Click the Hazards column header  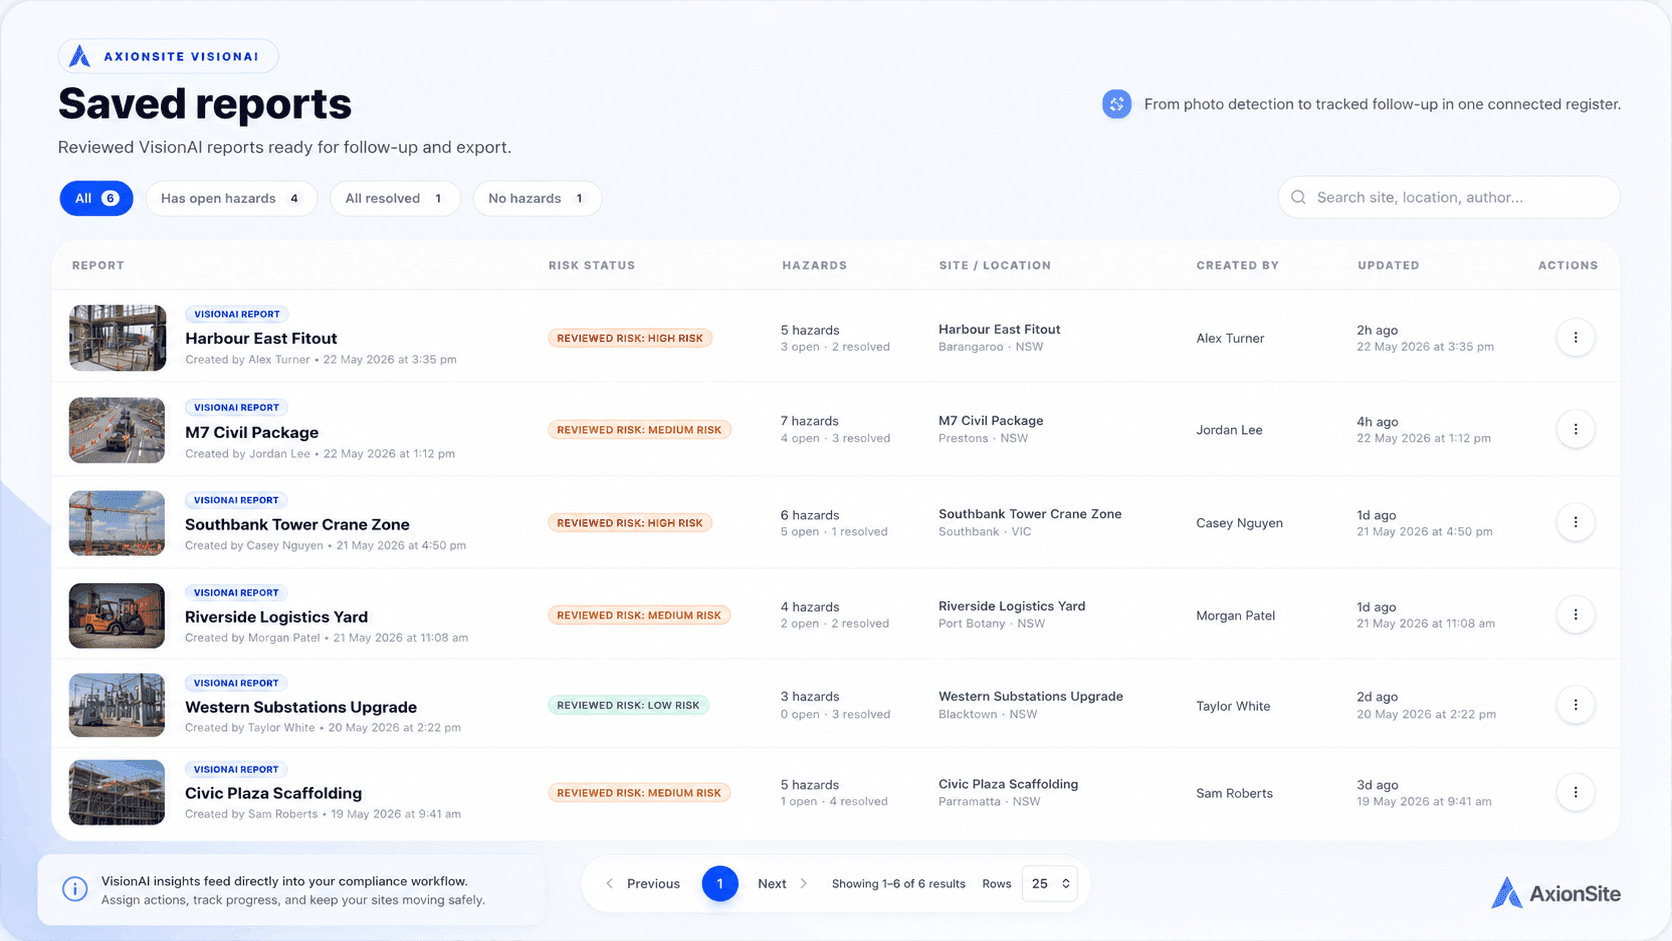(814, 265)
